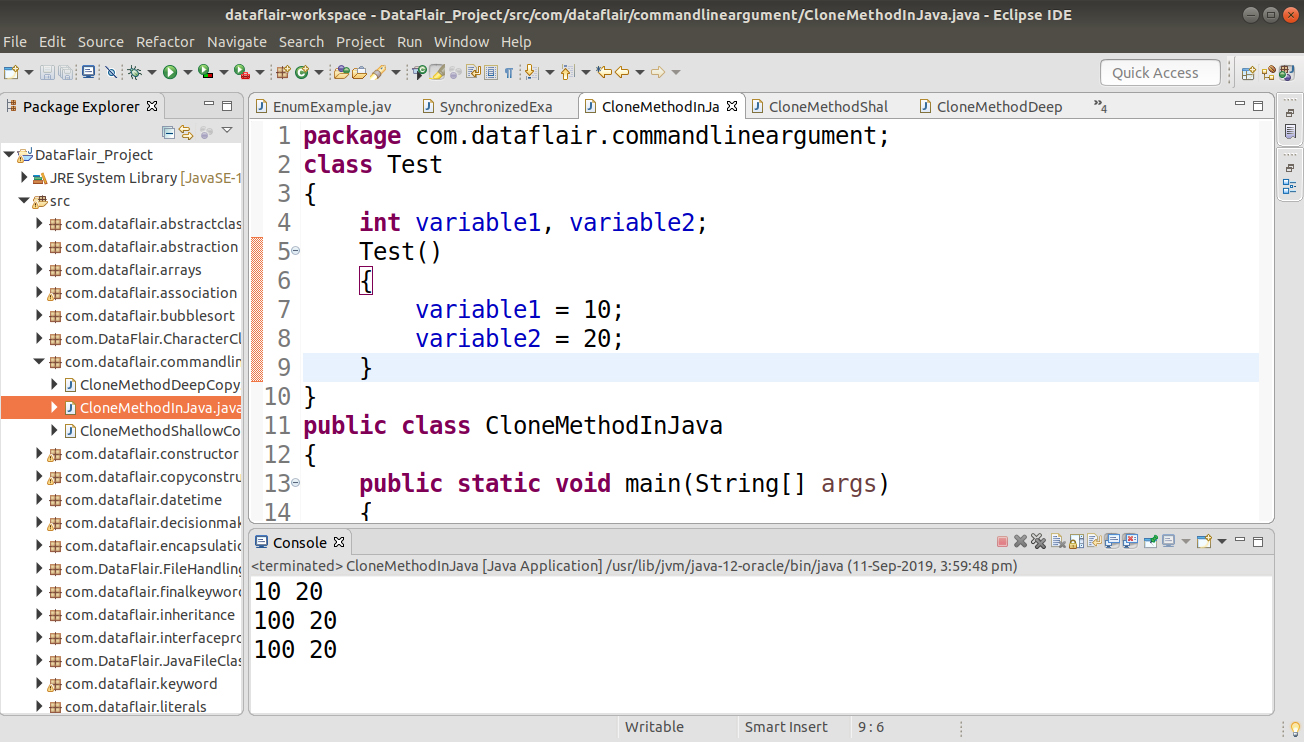Click the New Java Package icon
Viewport: 1304px width, 742px height.
pyautogui.click(x=283, y=72)
